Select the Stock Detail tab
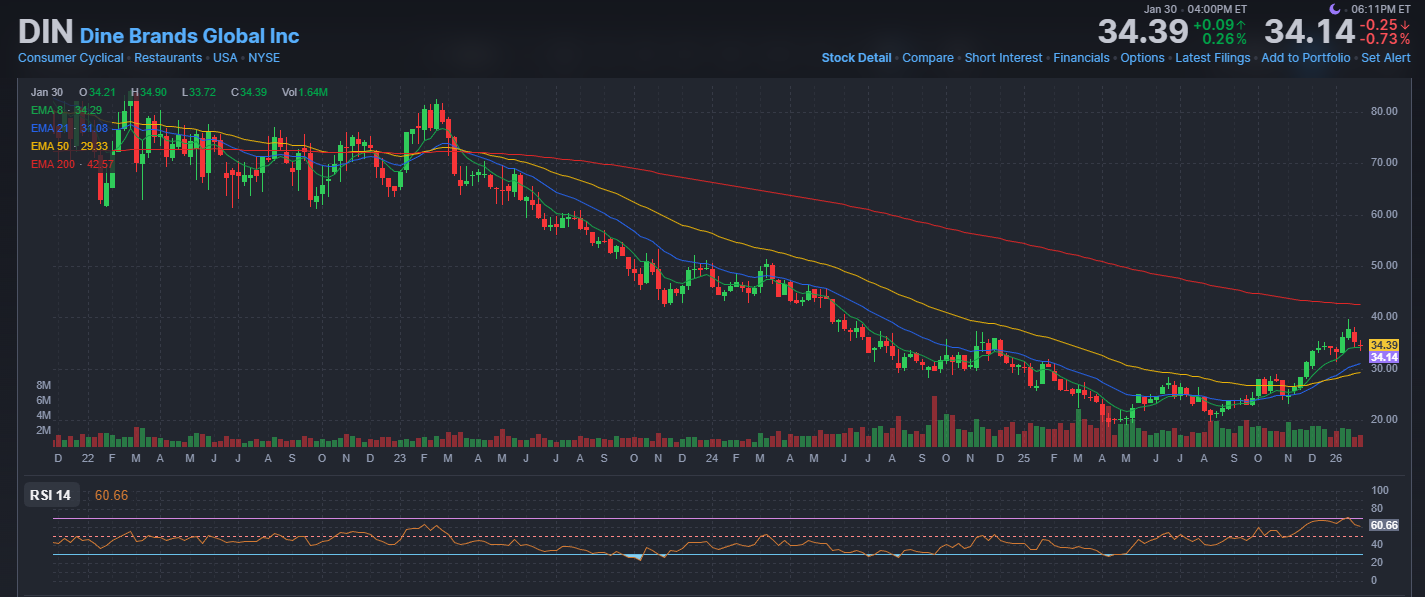 click(856, 58)
